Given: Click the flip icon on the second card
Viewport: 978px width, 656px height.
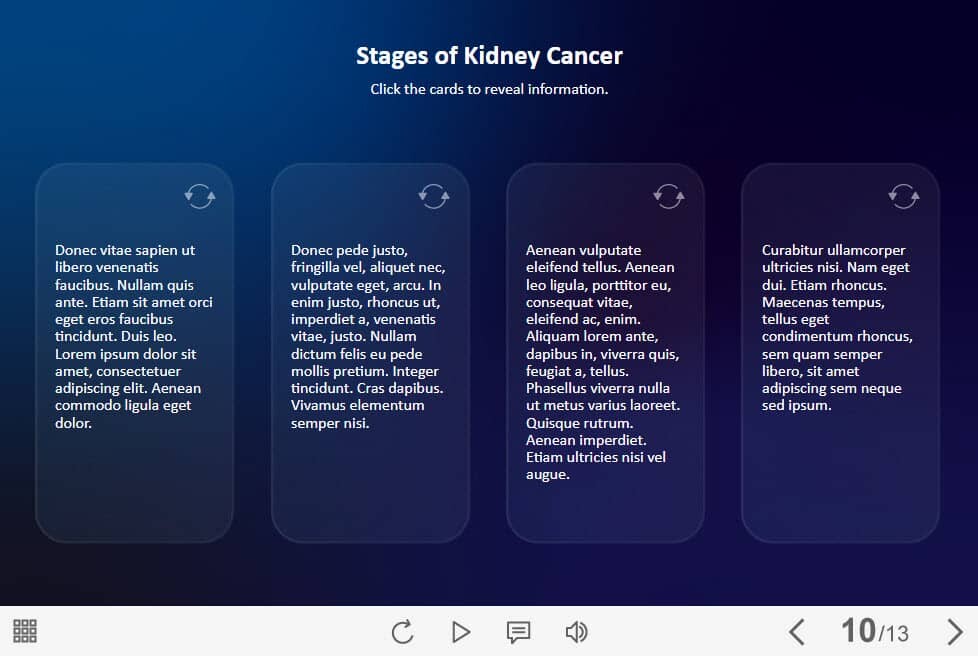Looking at the screenshot, I should pyautogui.click(x=434, y=196).
